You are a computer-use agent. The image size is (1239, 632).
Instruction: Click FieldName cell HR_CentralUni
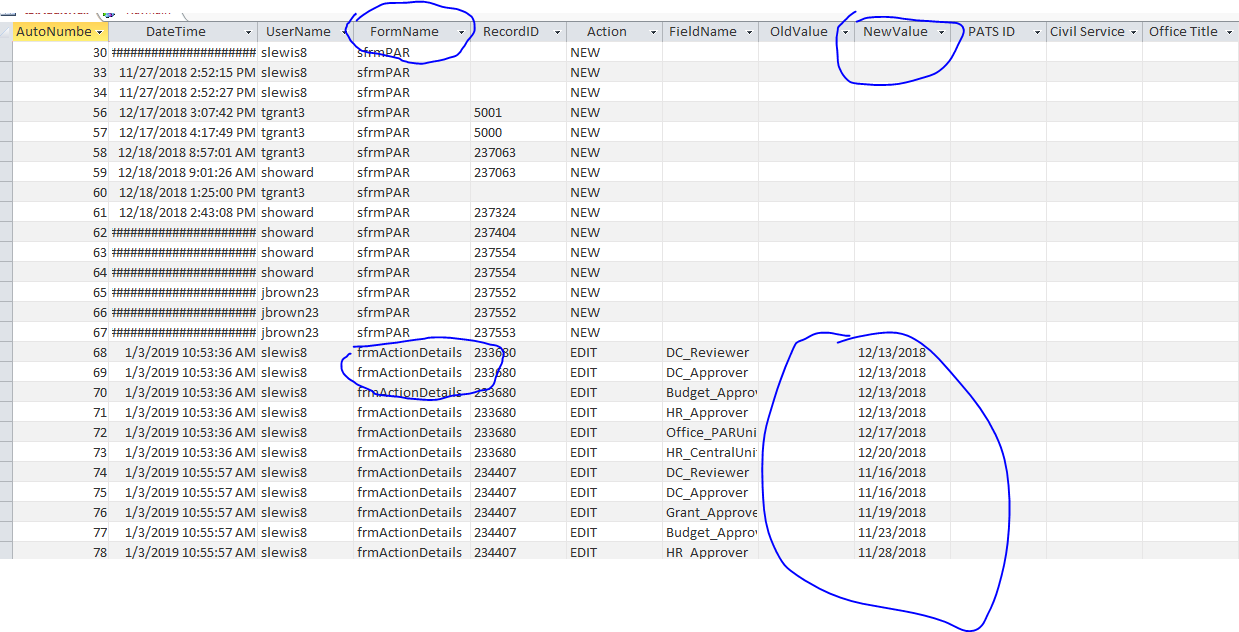coord(710,452)
